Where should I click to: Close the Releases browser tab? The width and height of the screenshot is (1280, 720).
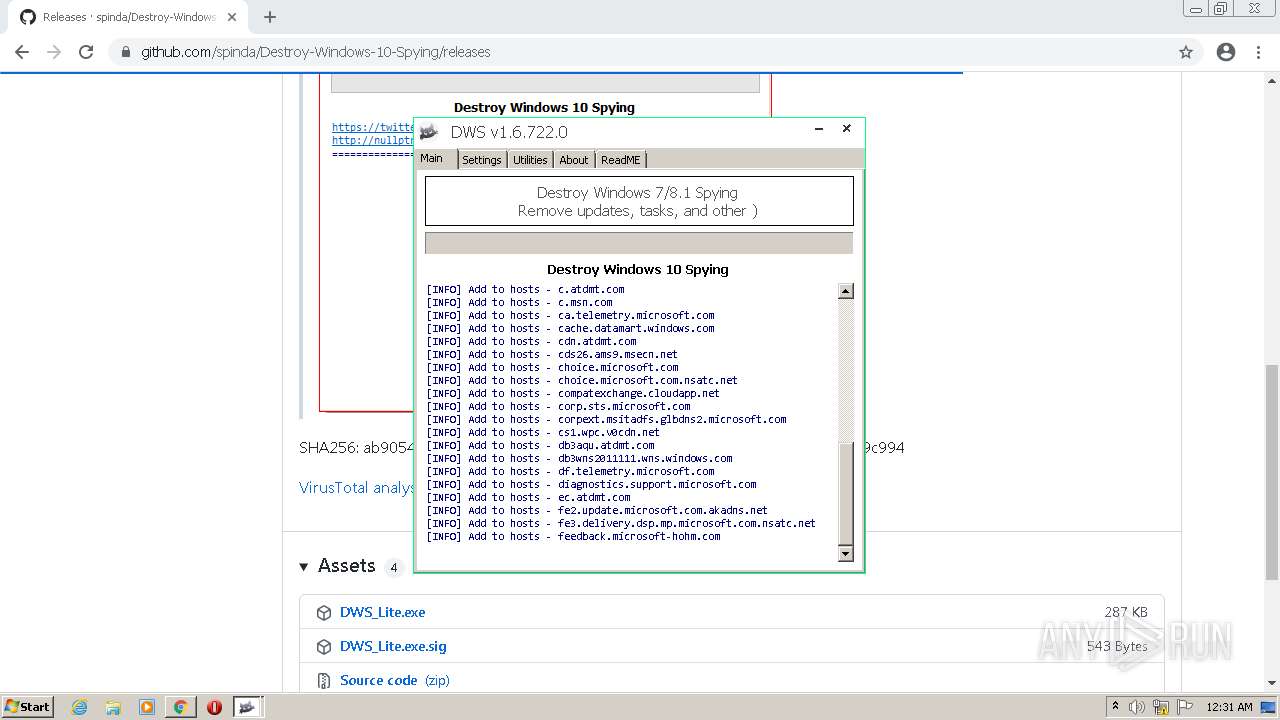coord(232,17)
